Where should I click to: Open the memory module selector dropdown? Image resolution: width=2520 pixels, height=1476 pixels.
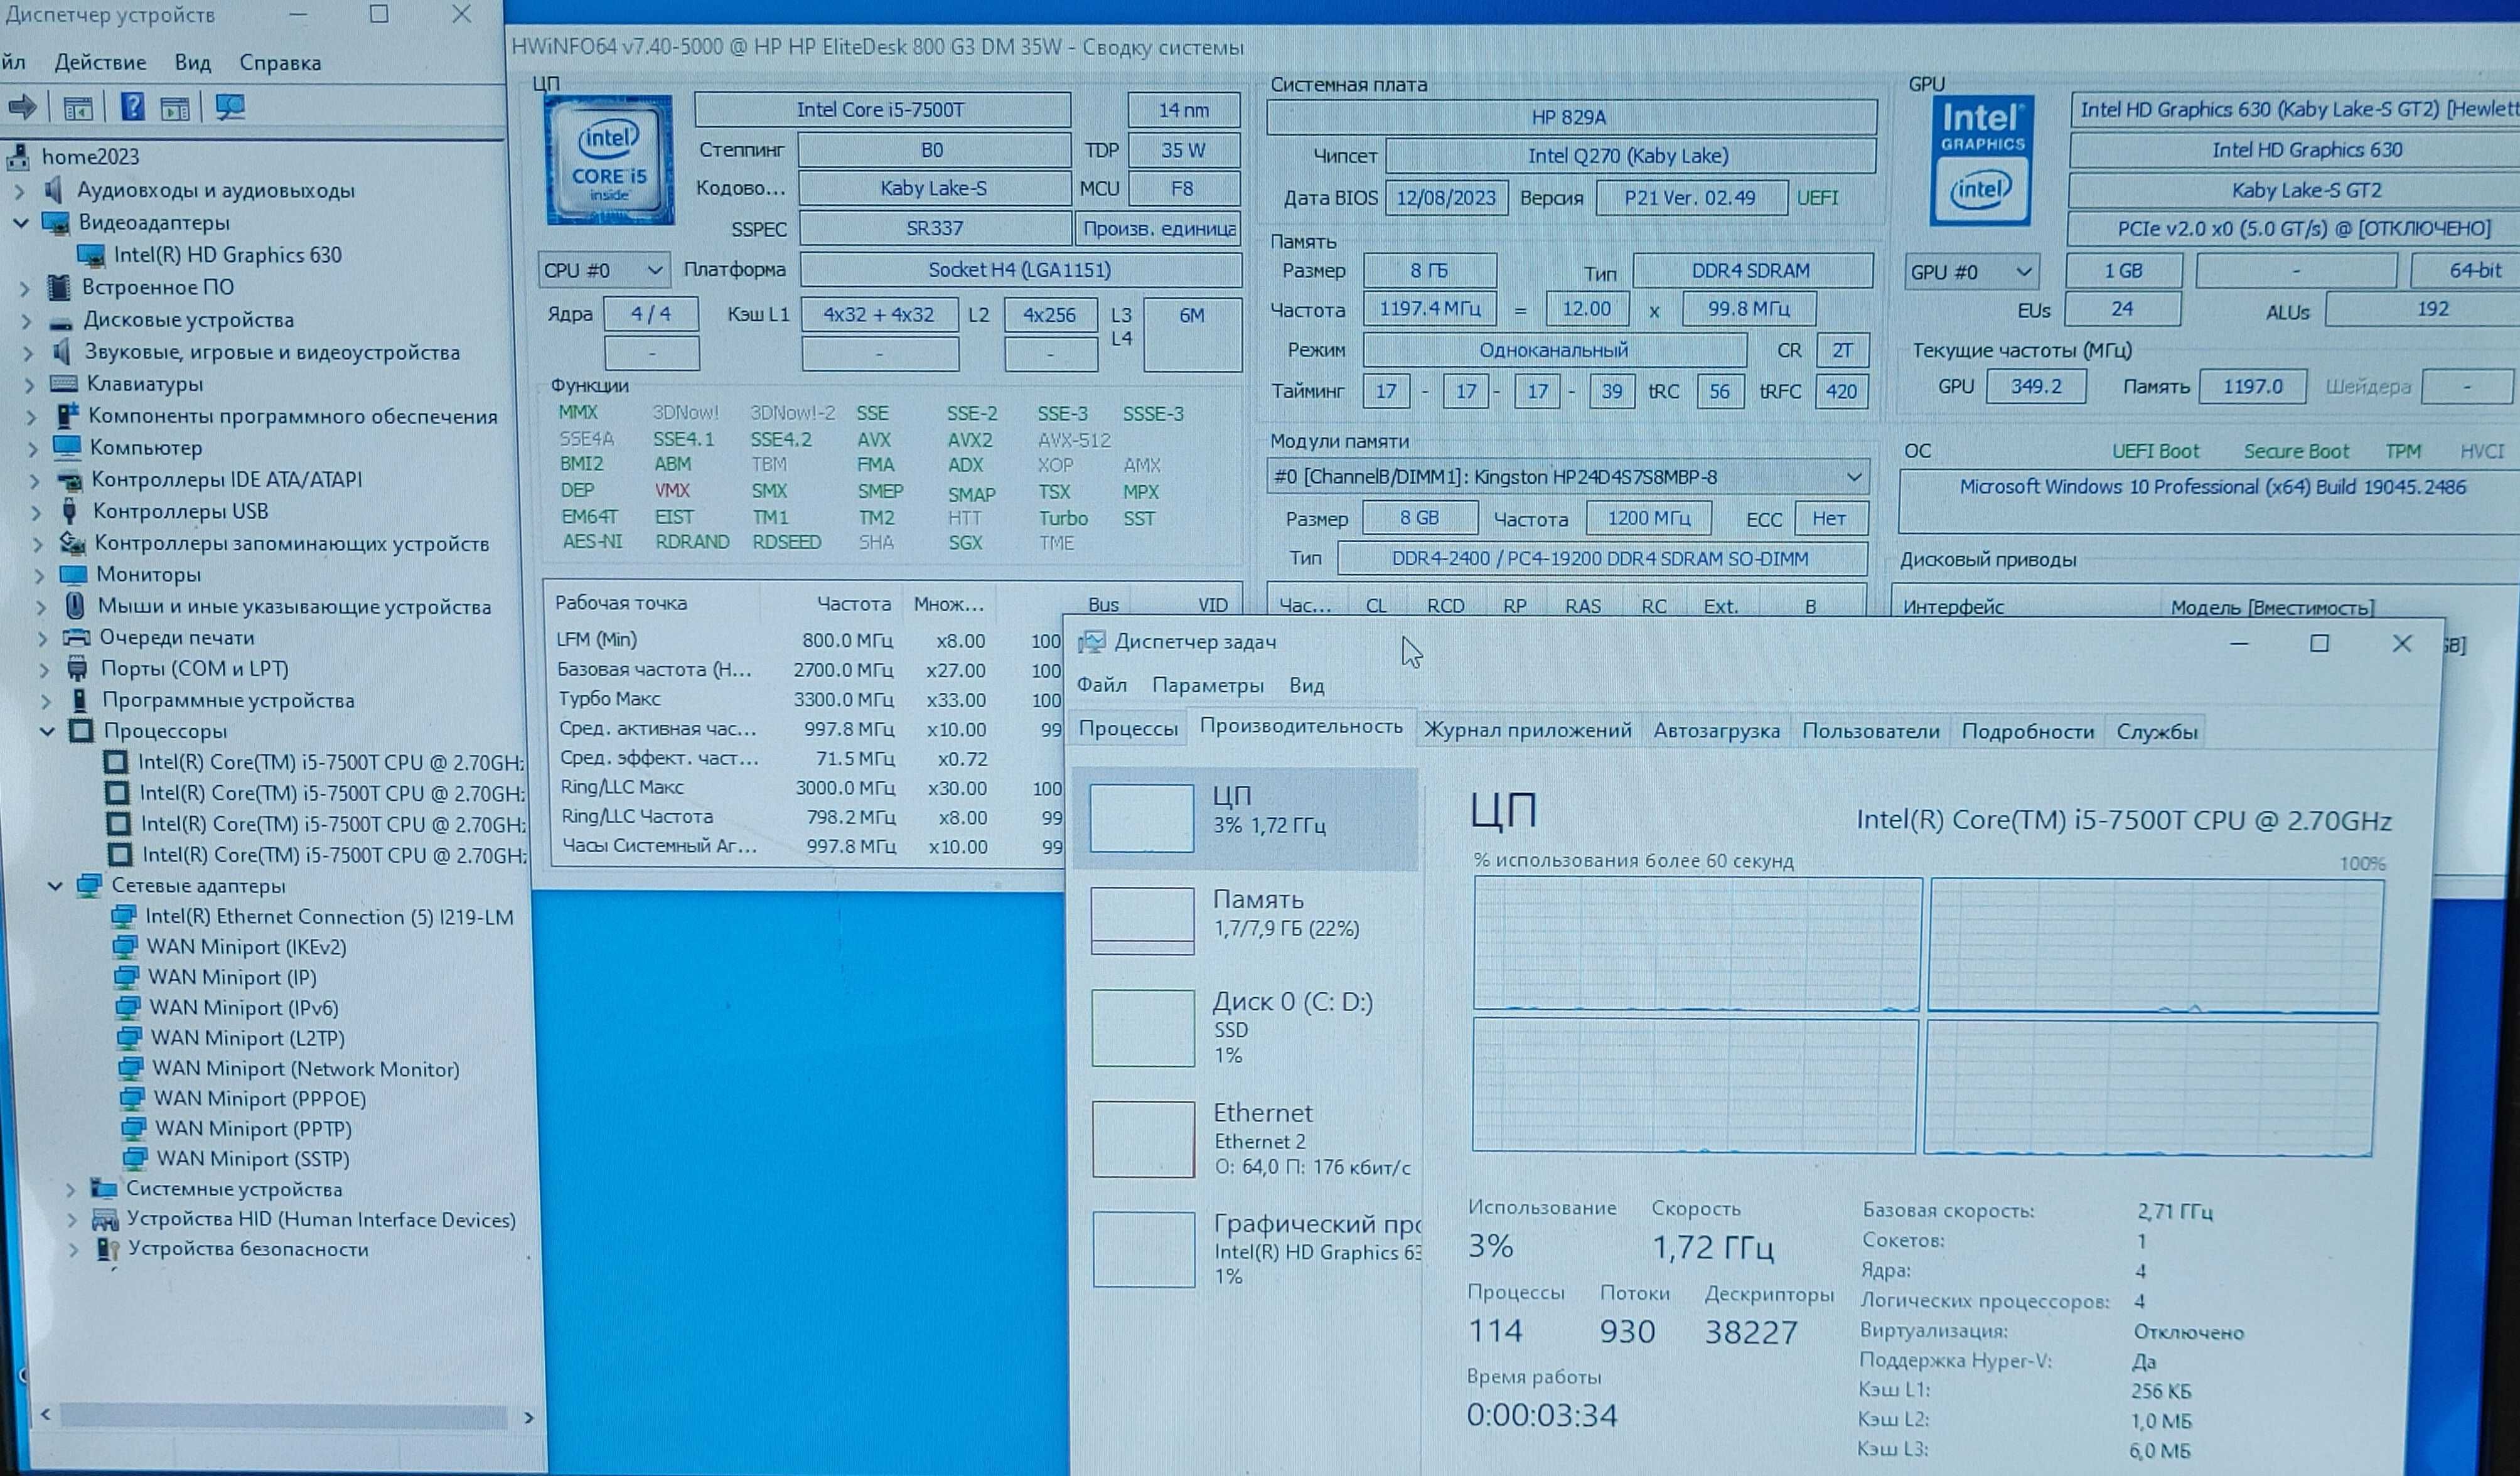pos(1567,477)
